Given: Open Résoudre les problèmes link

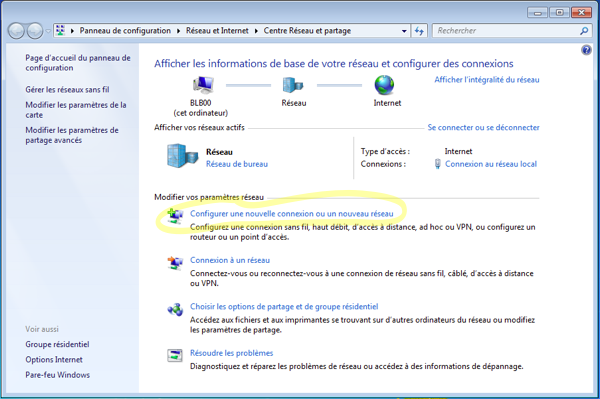Looking at the screenshot, I should tap(232, 353).
